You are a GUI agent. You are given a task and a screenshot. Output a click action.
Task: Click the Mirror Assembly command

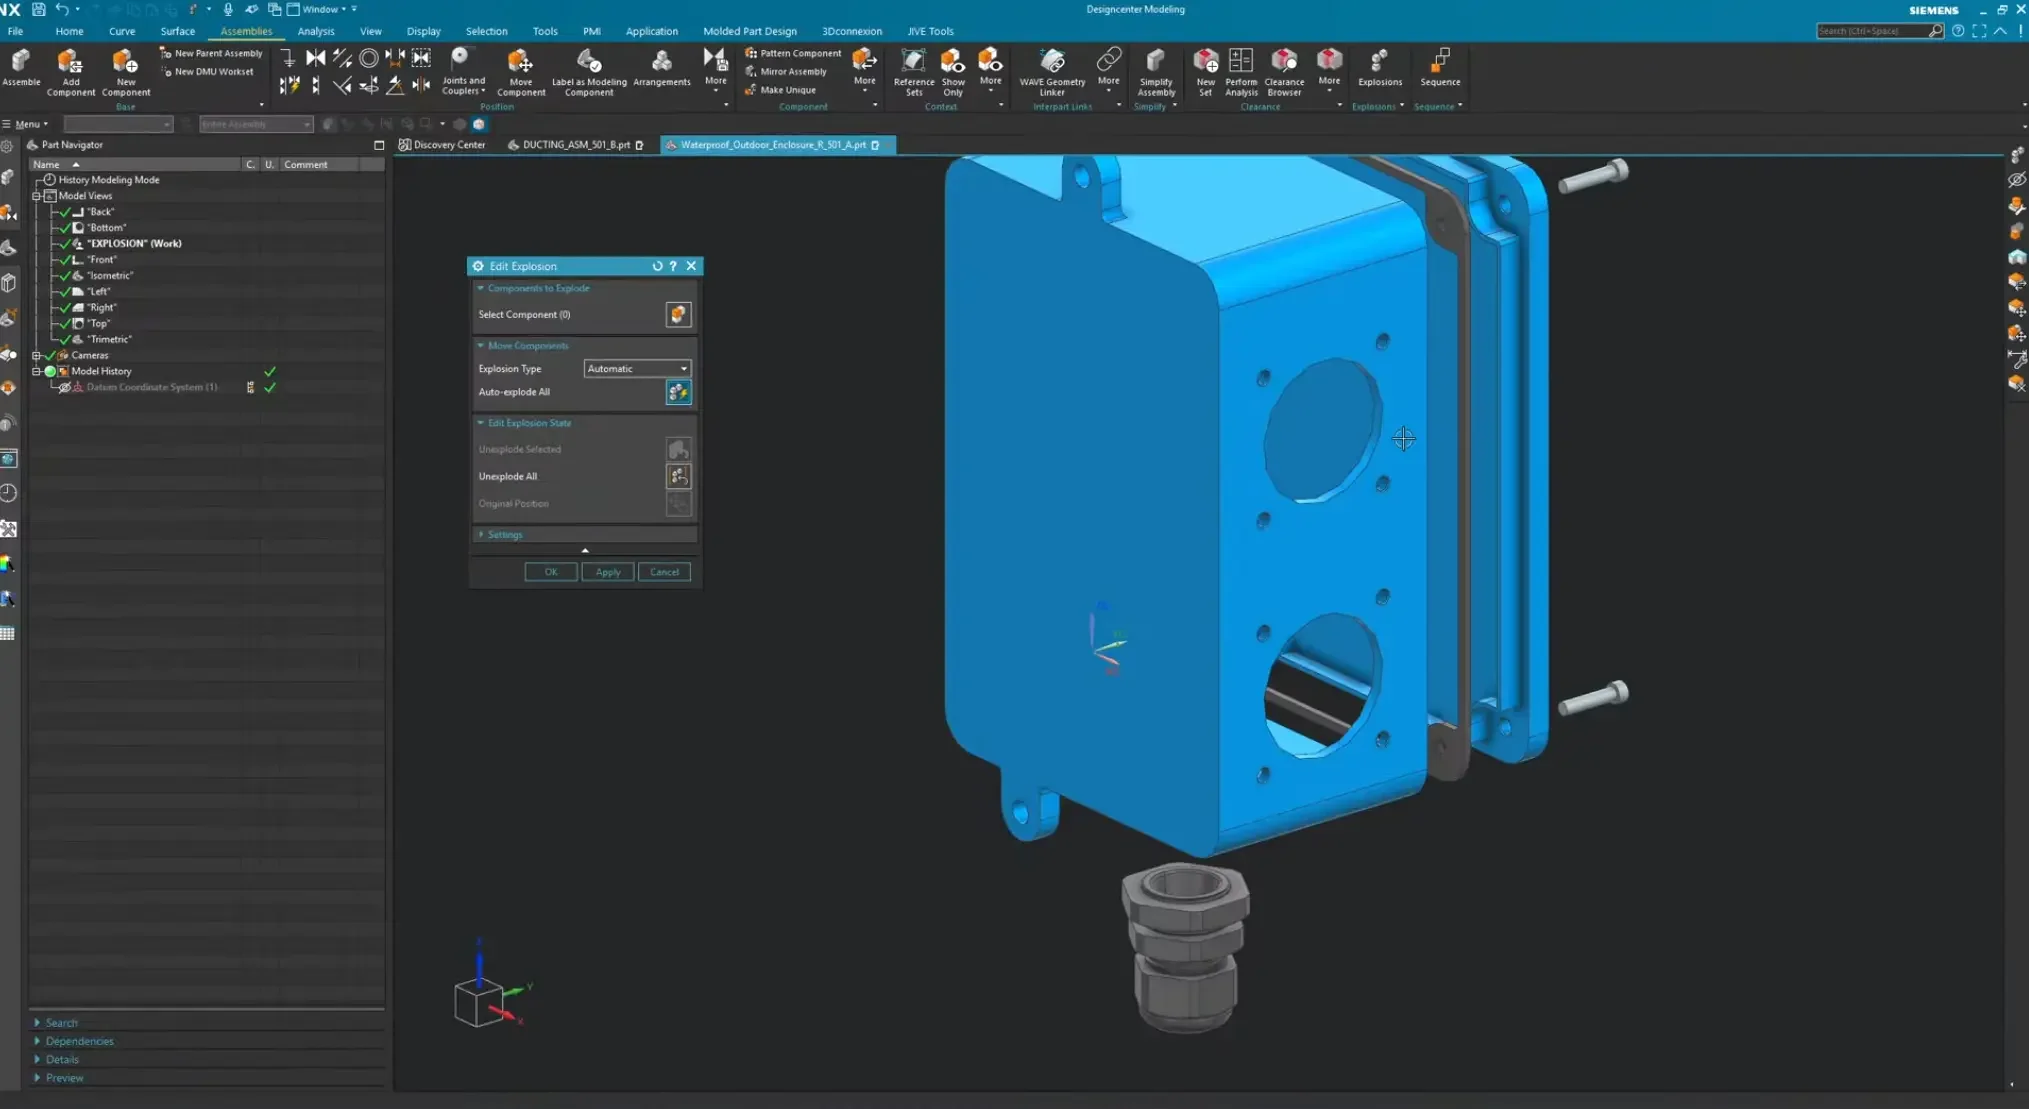pos(785,71)
